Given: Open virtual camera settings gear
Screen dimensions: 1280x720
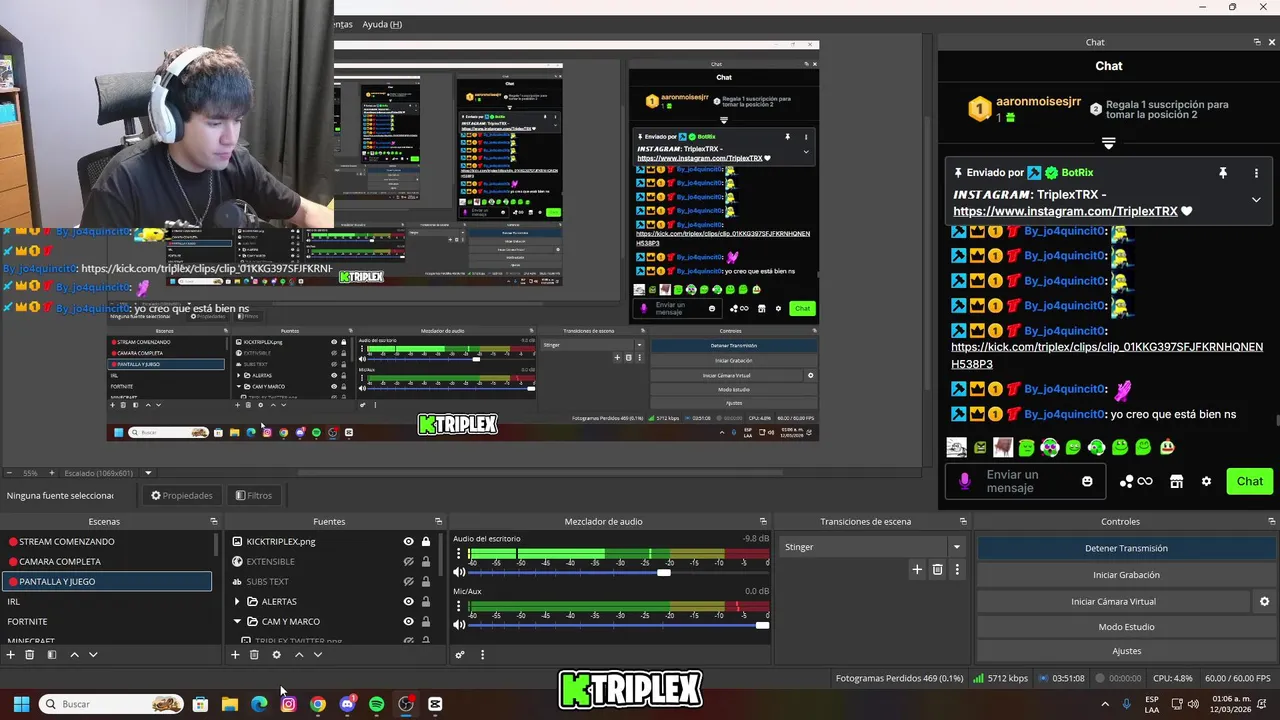Looking at the screenshot, I should tap(1264, 601).
